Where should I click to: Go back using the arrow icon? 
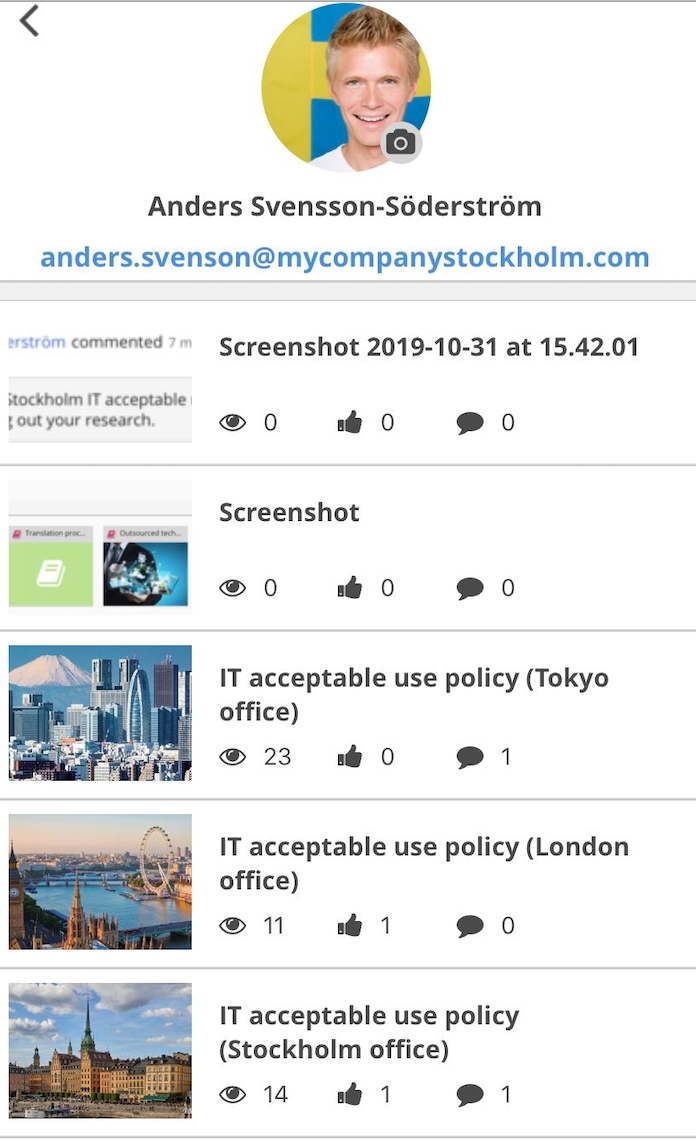tap(29, 21)
